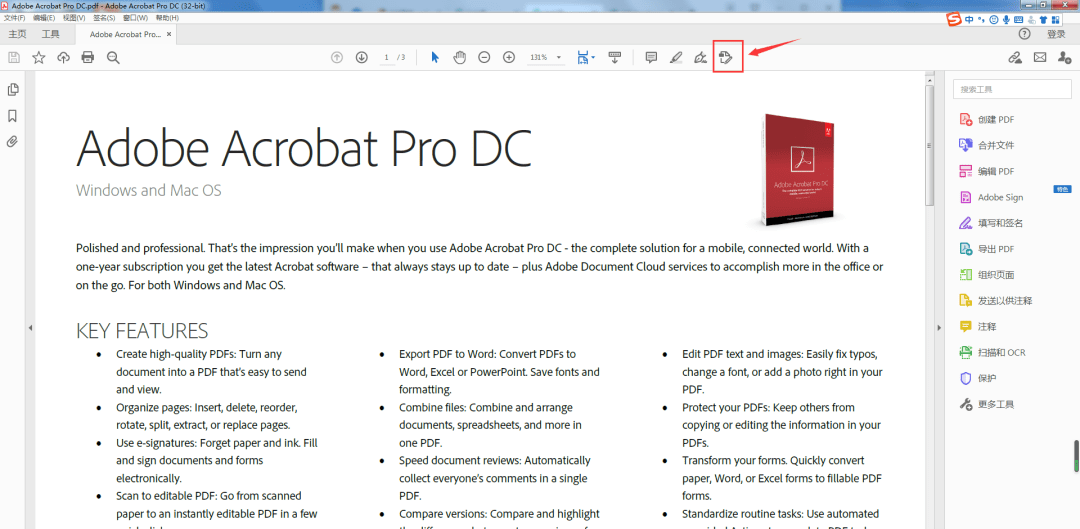The width and height of the screenshot is (1080, 529).
Task: Print the document using the printer icon
Action: (87, 58)
